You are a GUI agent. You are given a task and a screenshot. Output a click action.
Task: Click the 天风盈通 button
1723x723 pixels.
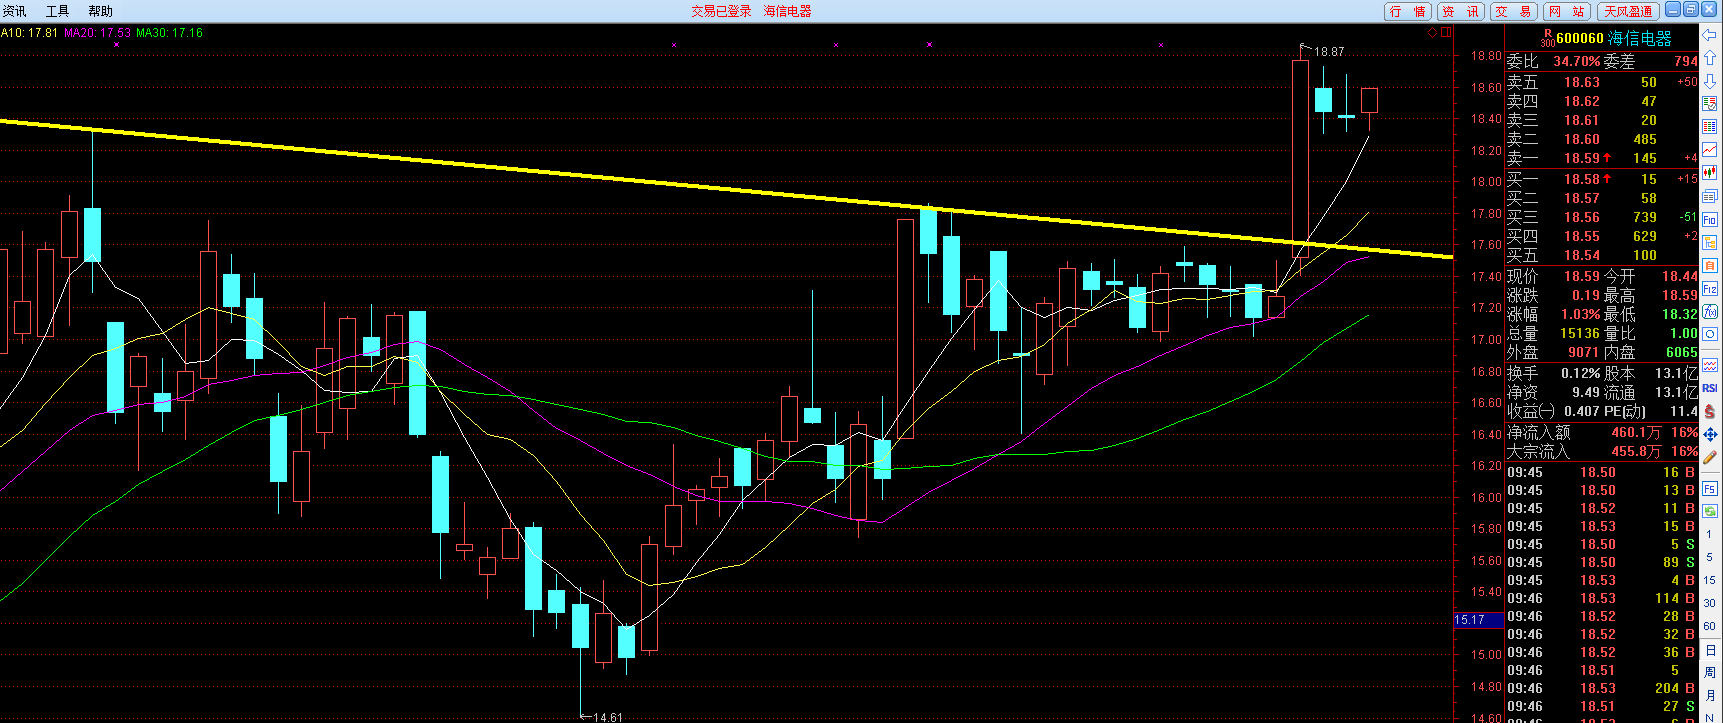point(1628,11)
